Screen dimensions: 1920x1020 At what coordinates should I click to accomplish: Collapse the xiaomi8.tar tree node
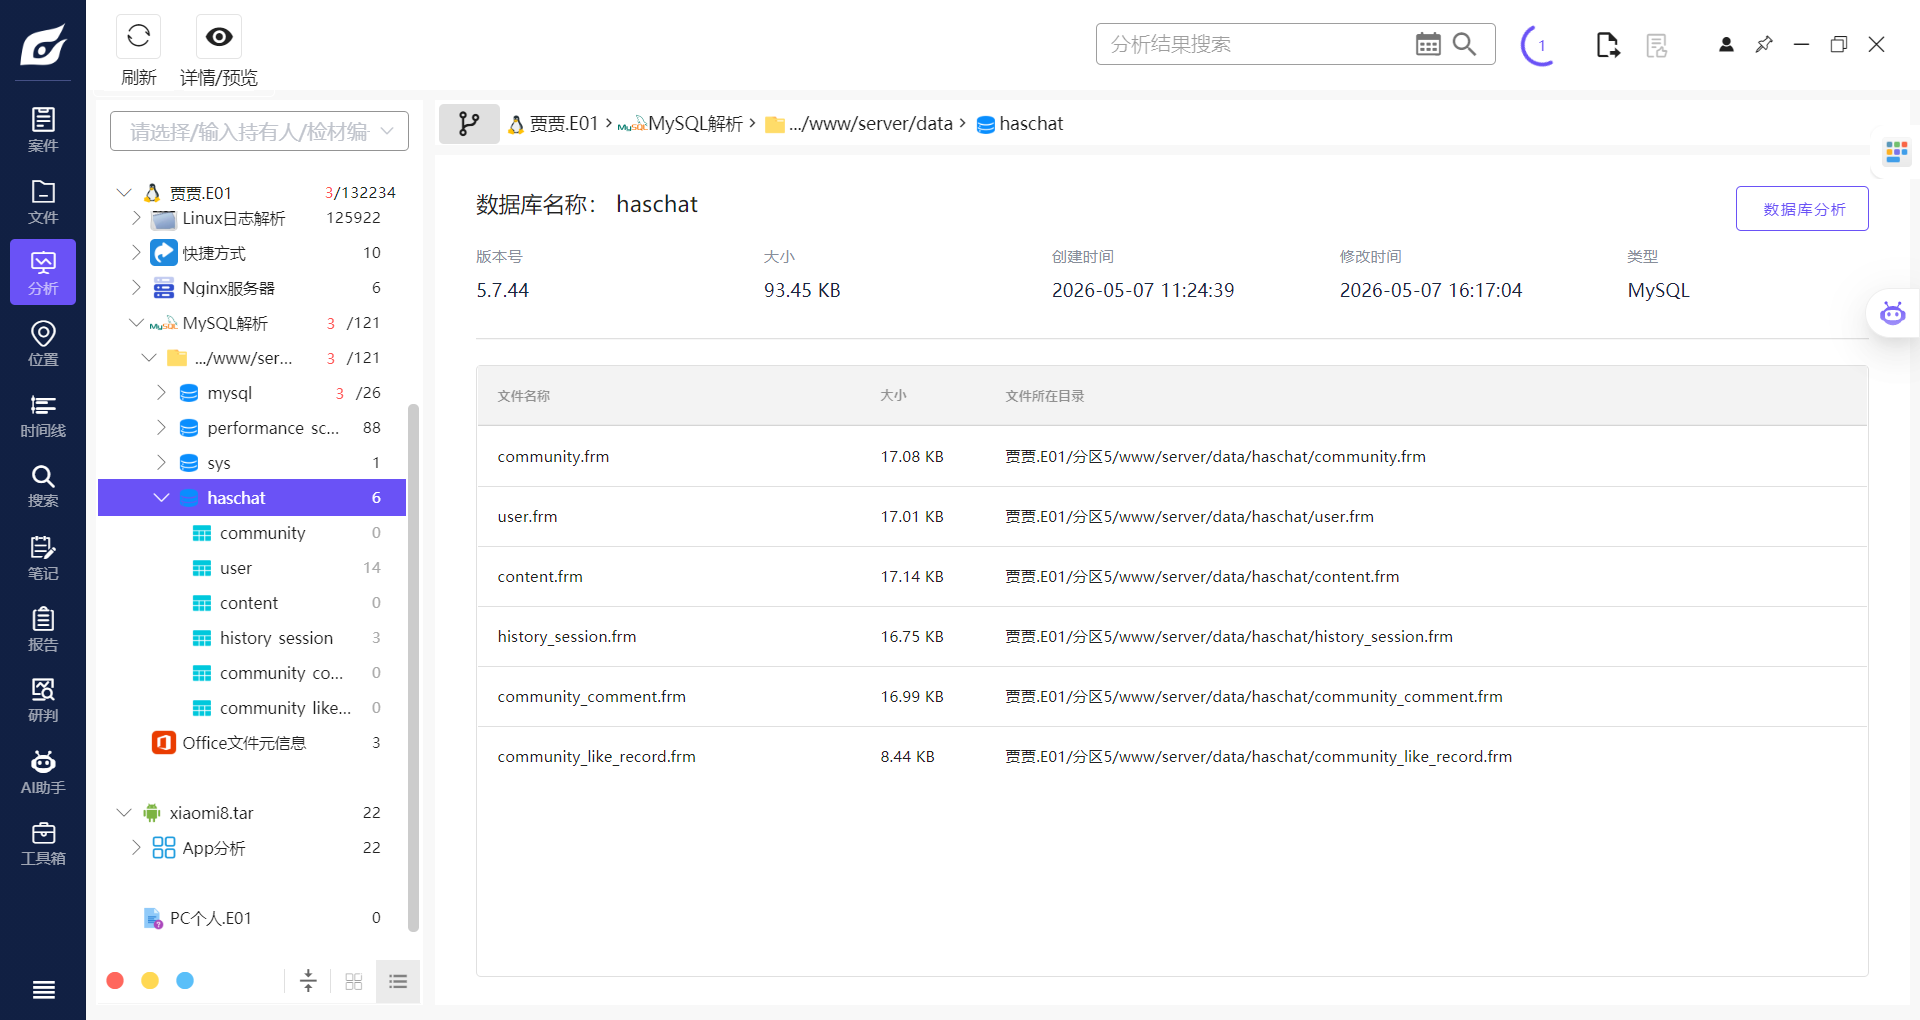[x=124, y=812]
